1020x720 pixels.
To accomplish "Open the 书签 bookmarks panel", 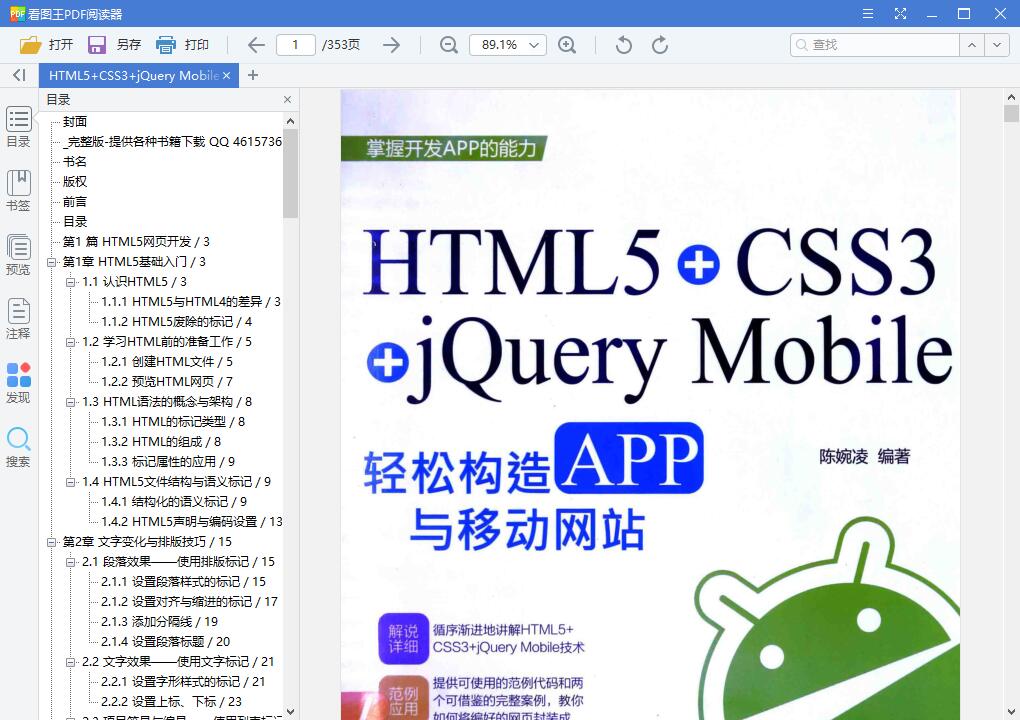I will pos(19,191).
